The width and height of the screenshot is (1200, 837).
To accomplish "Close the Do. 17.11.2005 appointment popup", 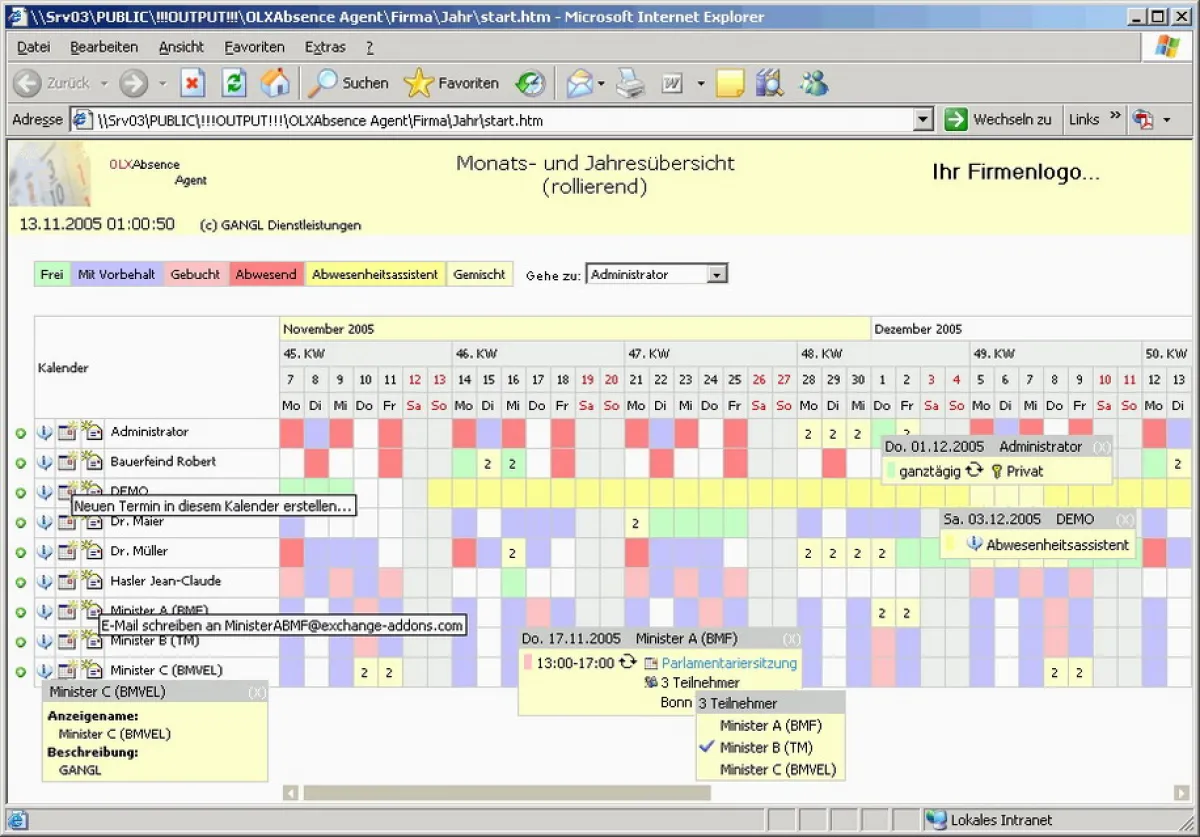I will pos(791,639).
